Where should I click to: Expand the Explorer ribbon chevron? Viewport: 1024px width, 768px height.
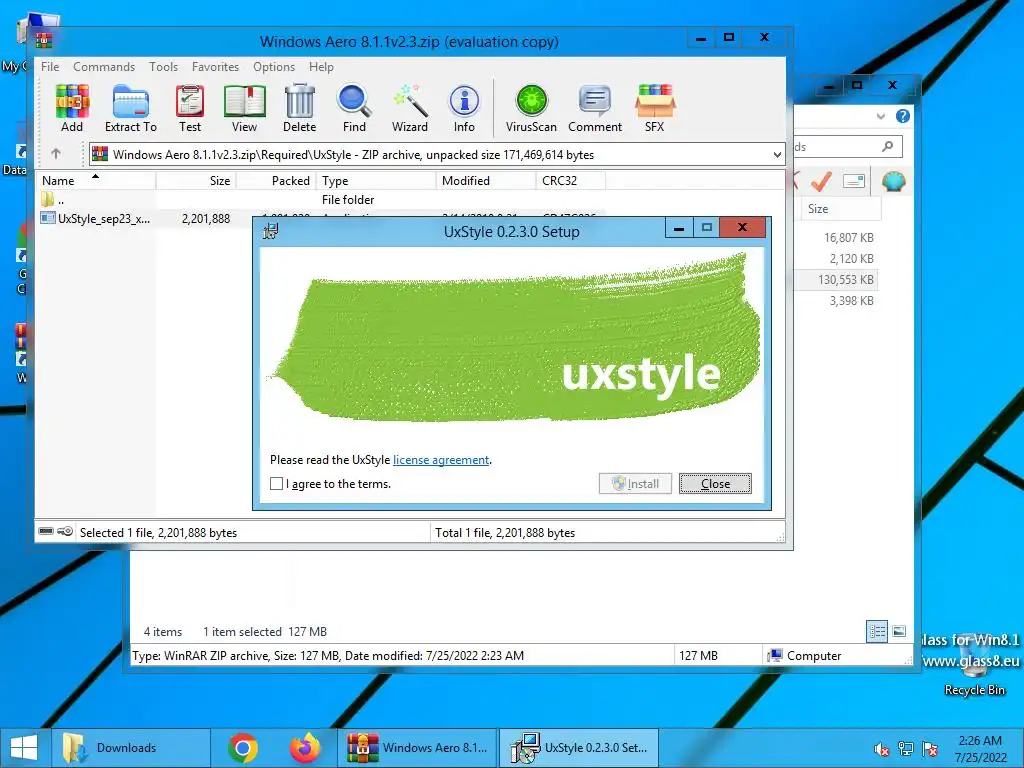tap(880, 116)
